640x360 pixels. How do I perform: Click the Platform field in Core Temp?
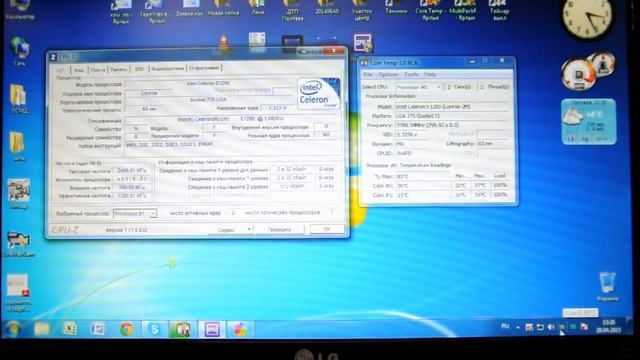click(x=452, y=116)
